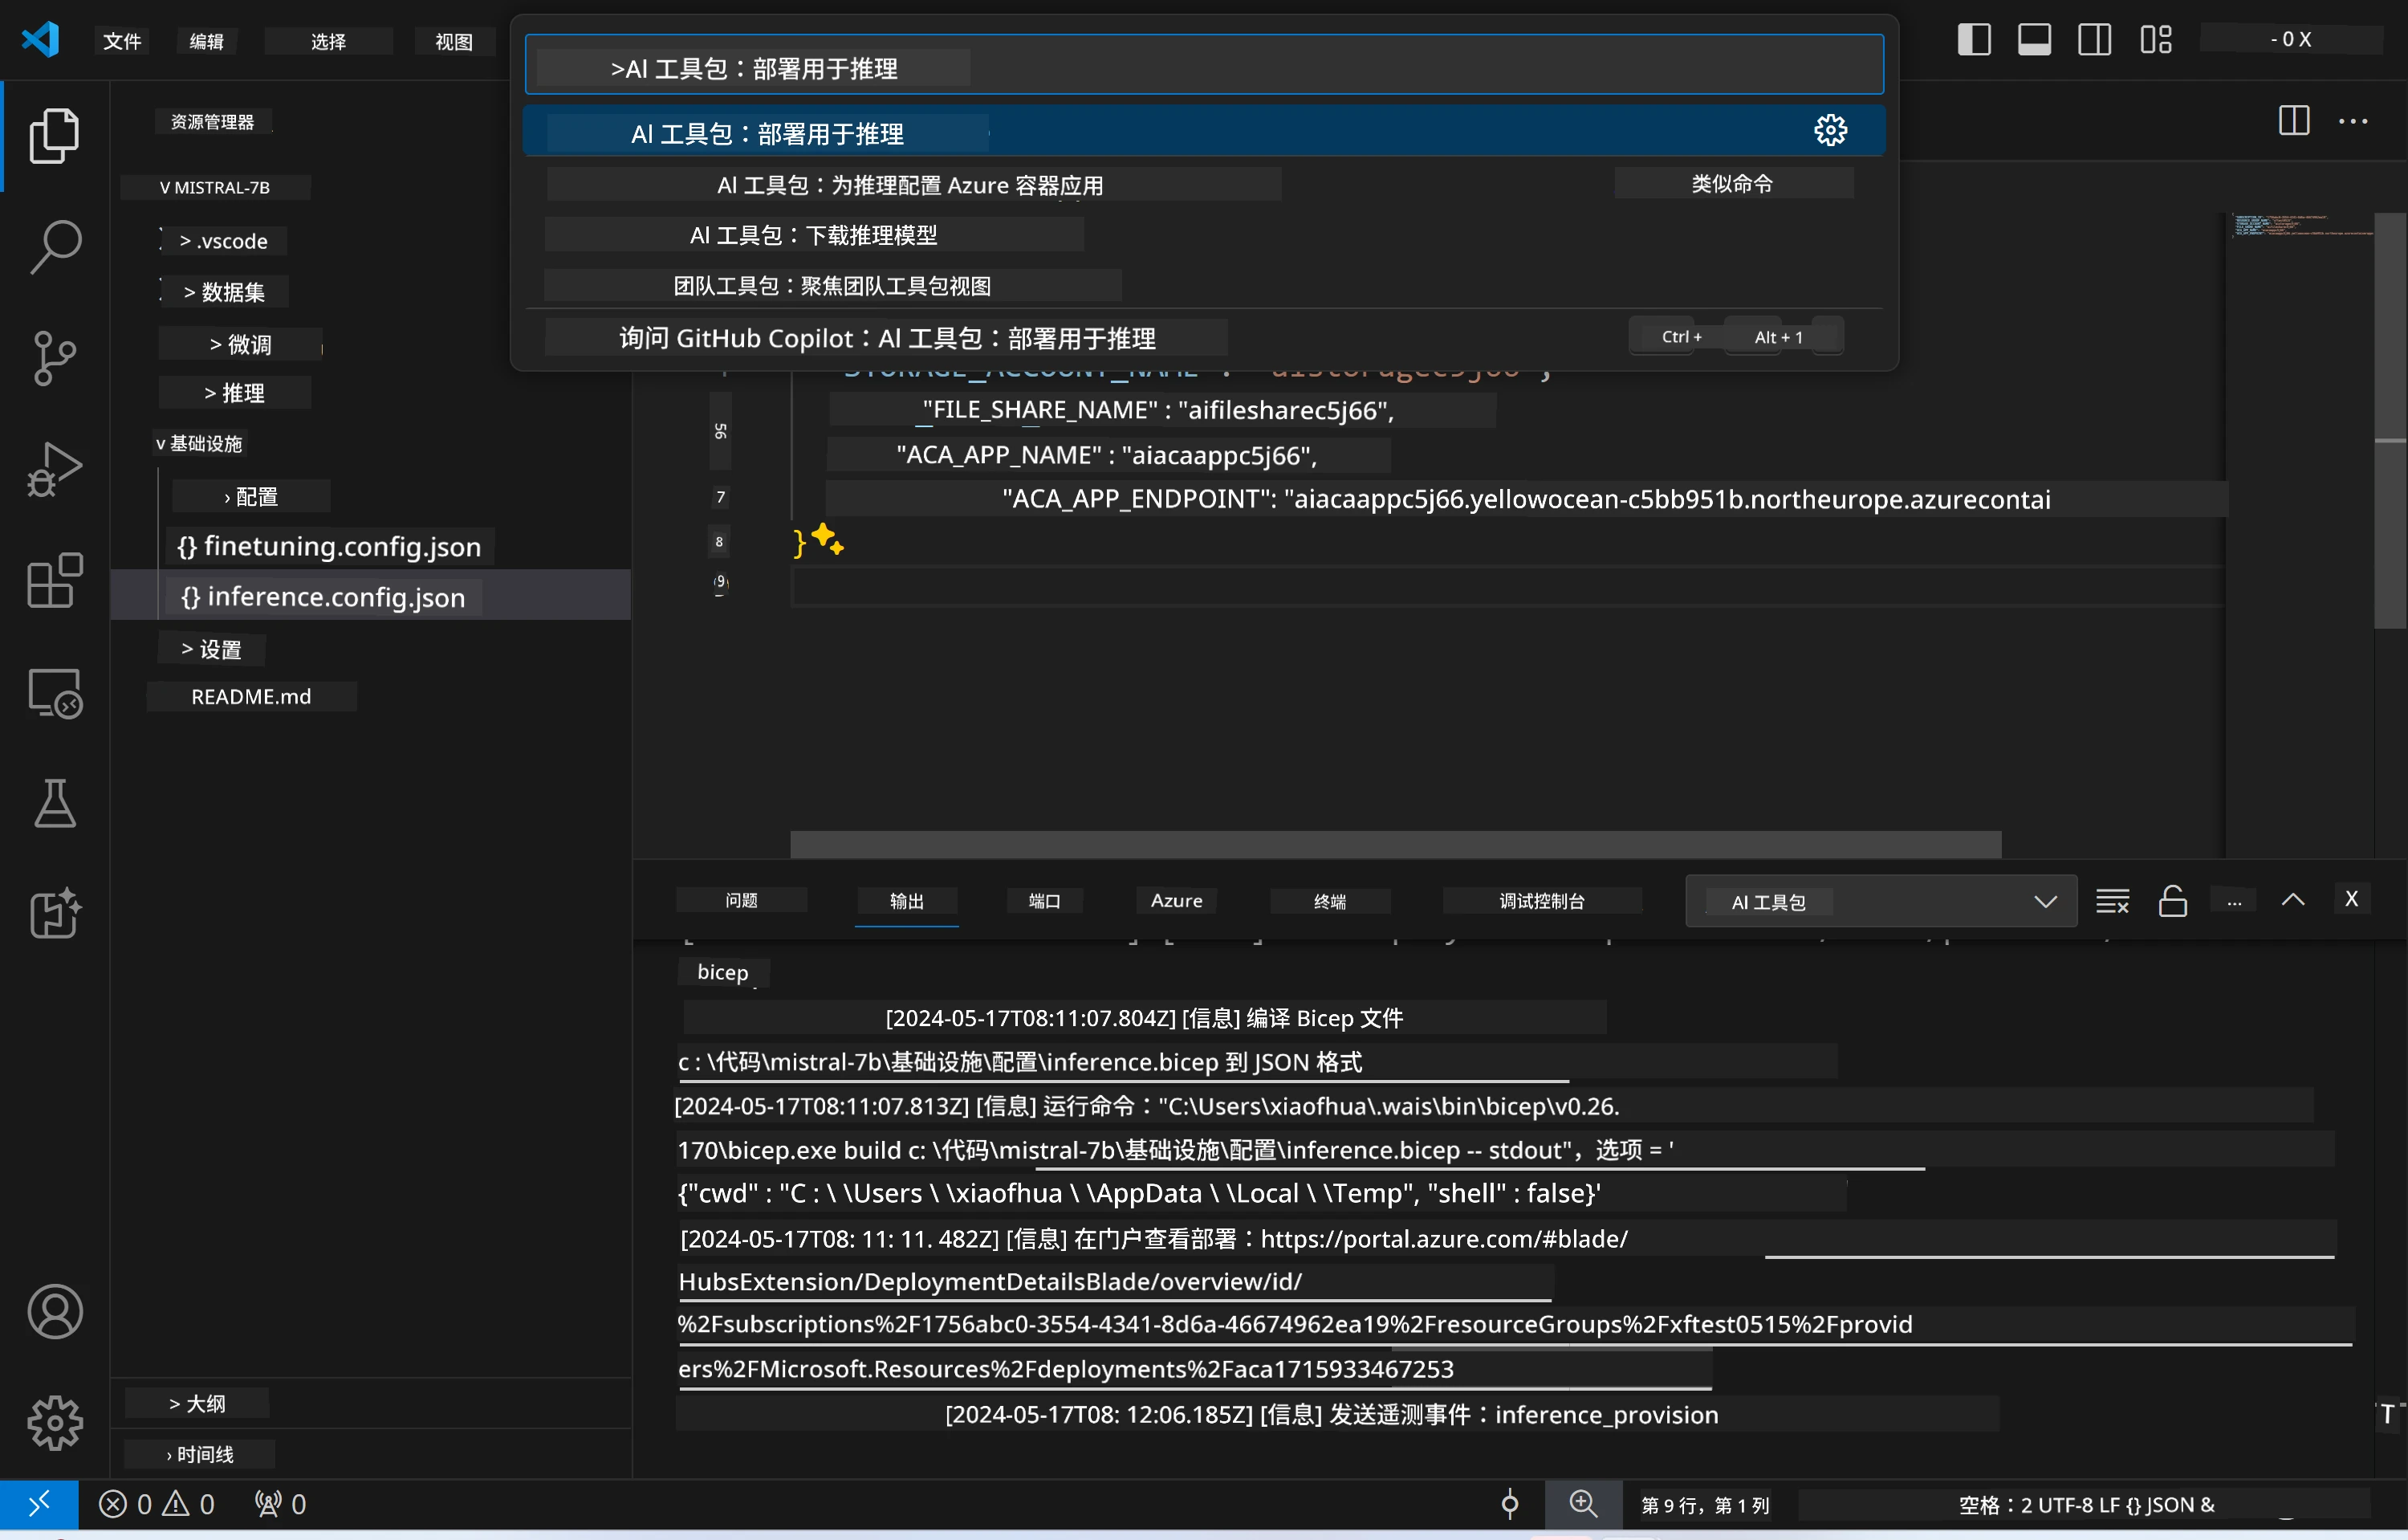Toggle output scroll lock
The height and width of the screenshot is (1540, 2408).
click(2172, 901)
